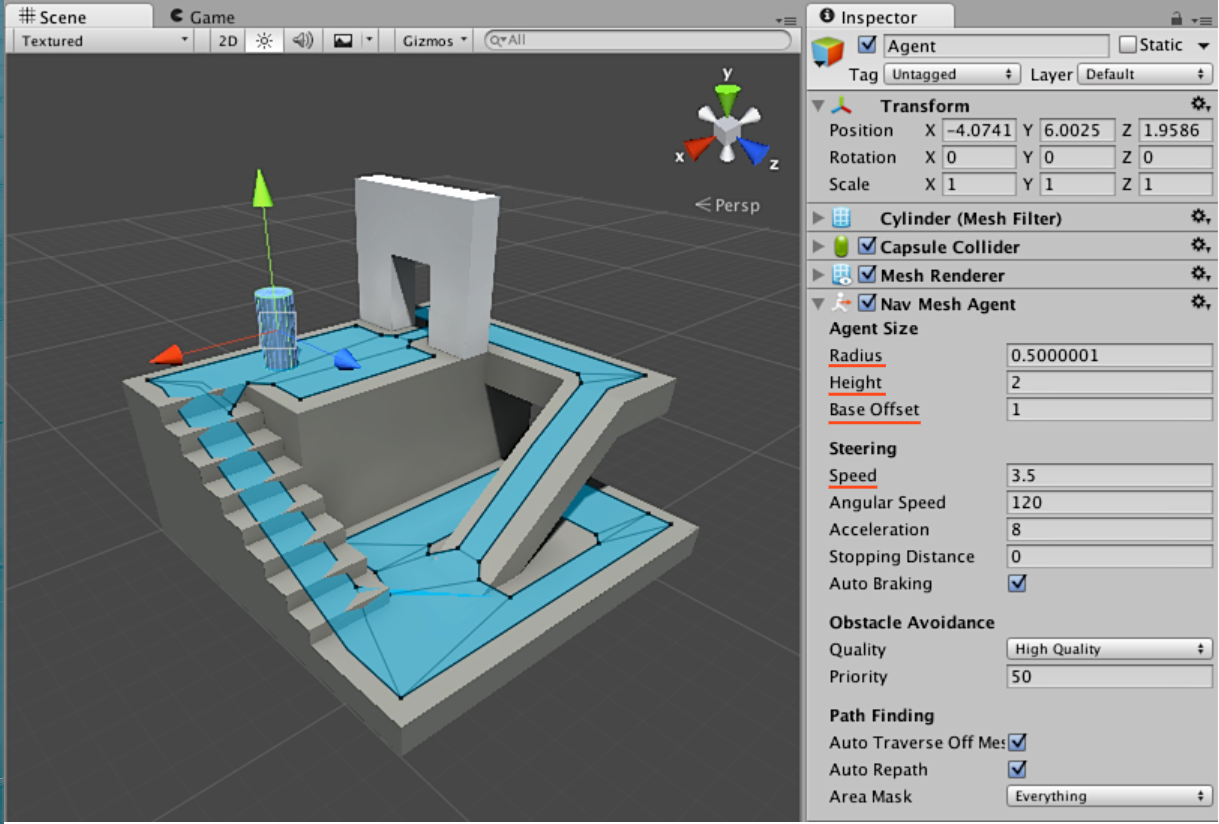Expand the Mesh Renderer component
This screenshot has height=824, width=1219.
[x=818, y=275]
